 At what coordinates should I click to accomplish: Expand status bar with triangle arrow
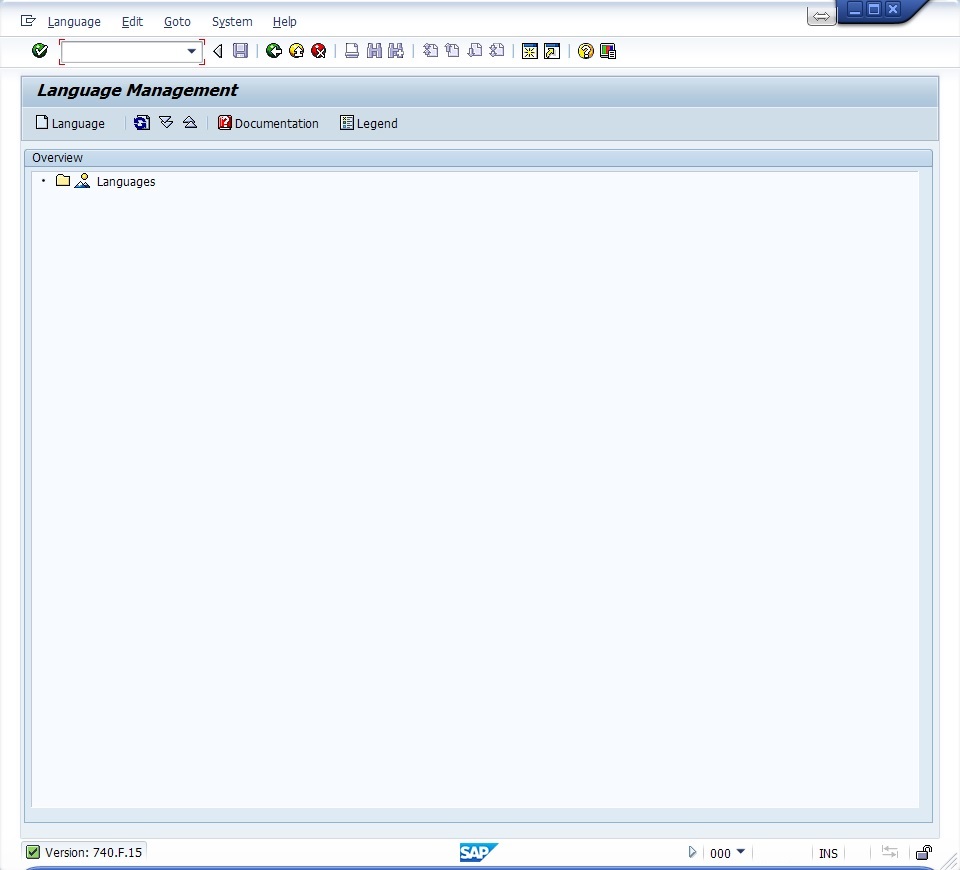(692, 852)
